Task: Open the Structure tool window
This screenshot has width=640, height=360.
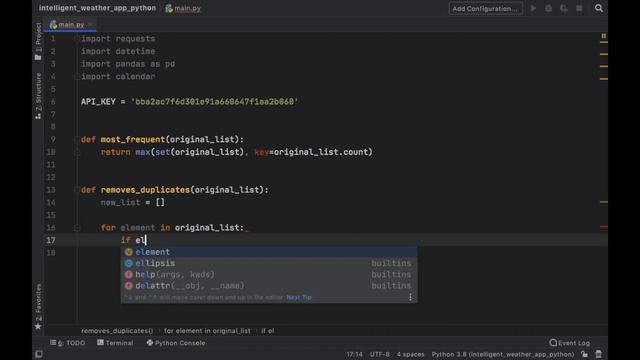Action: pos(38,96)
